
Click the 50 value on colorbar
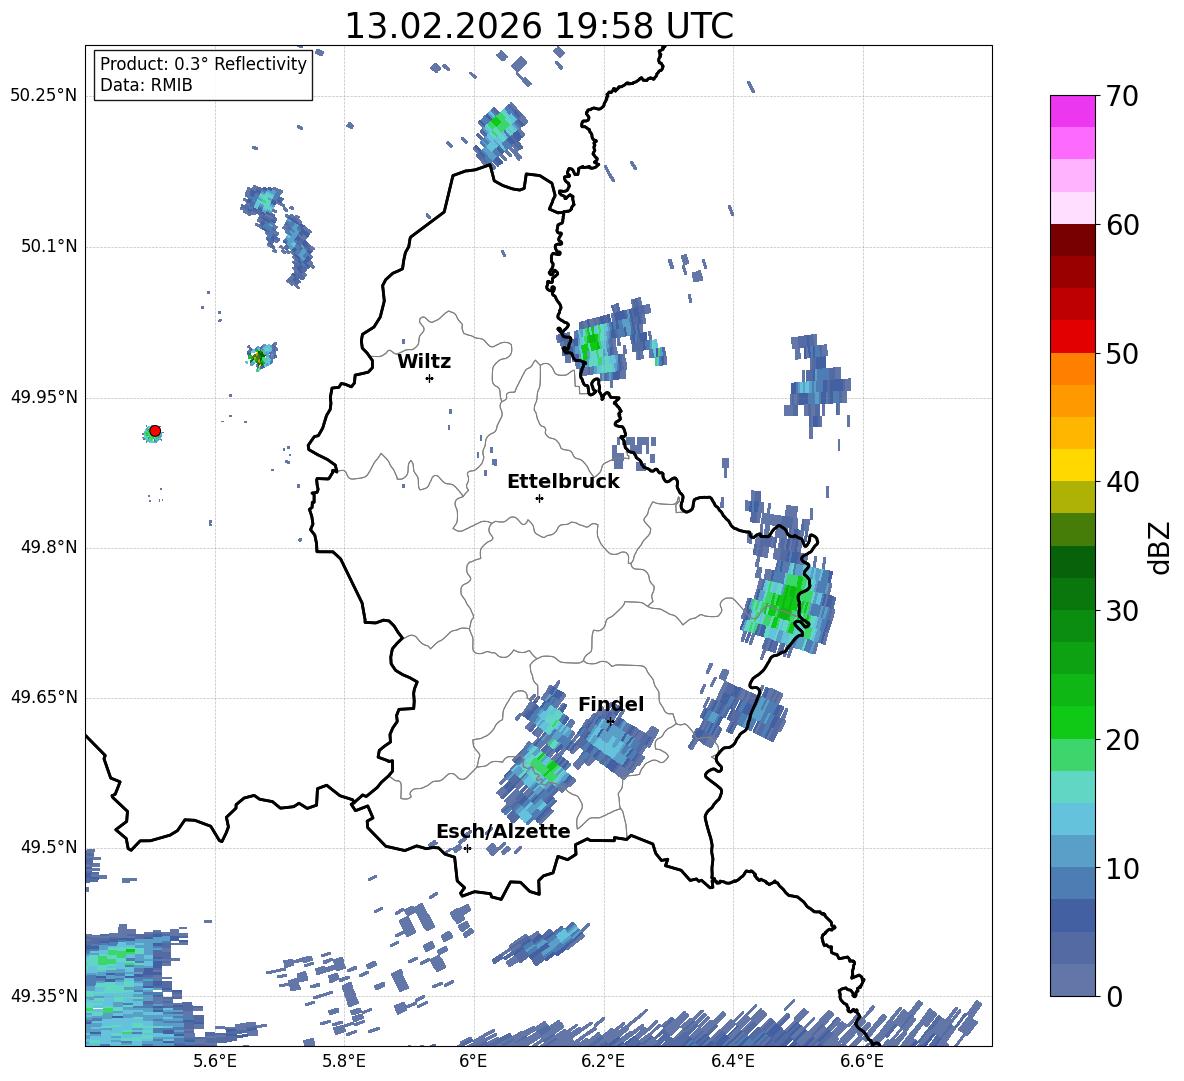tap(1122, 353)
